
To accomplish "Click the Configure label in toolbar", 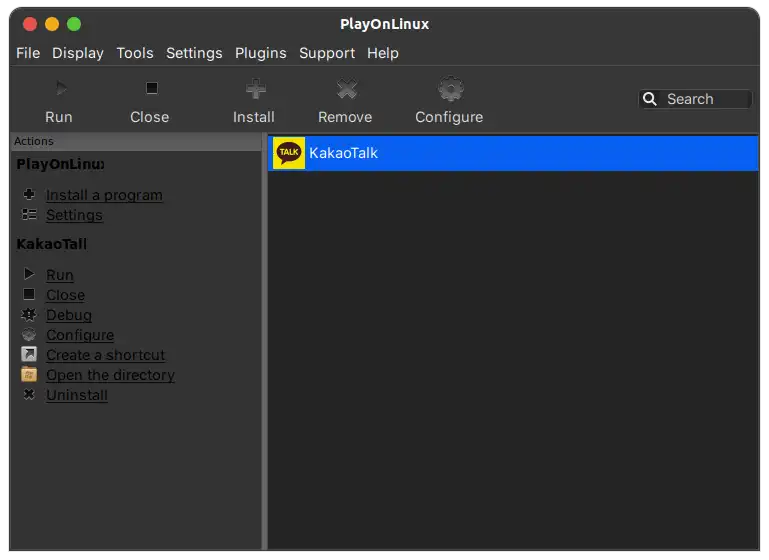I will click(449, 118).
